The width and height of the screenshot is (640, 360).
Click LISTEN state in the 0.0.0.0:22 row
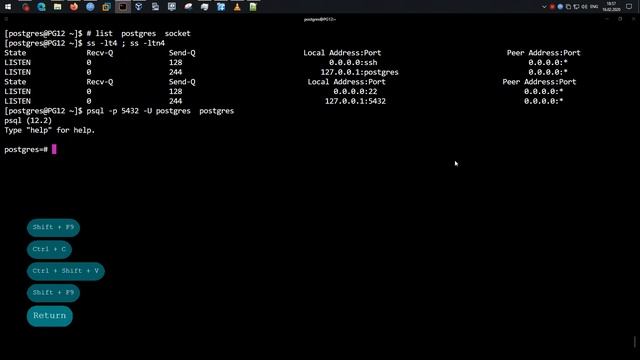(x=18, y=91)
